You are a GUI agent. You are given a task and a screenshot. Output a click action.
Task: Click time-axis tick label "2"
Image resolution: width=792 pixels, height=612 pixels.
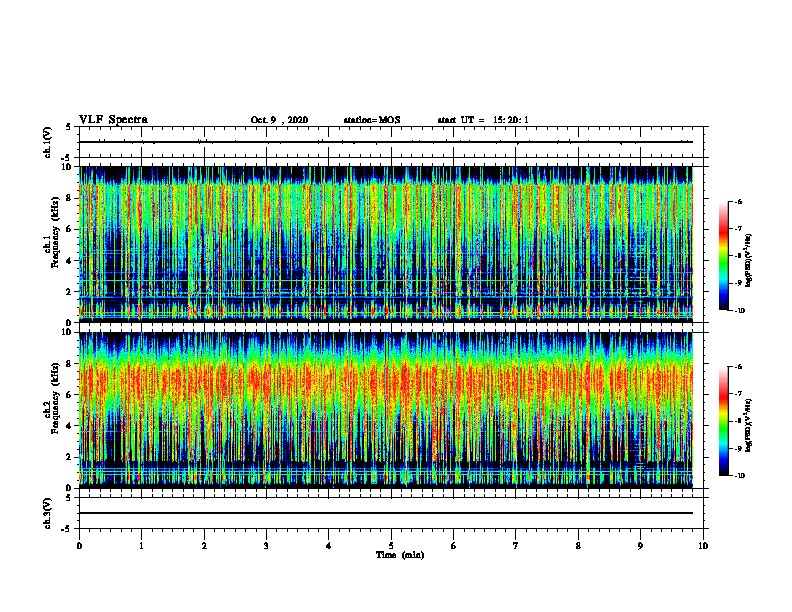point(204,546)
